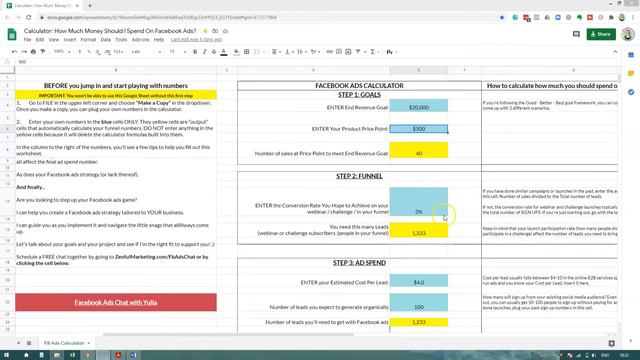640x360 pixels.
Task: Select the Paint format tool
Action: click(x=42, y=52)
